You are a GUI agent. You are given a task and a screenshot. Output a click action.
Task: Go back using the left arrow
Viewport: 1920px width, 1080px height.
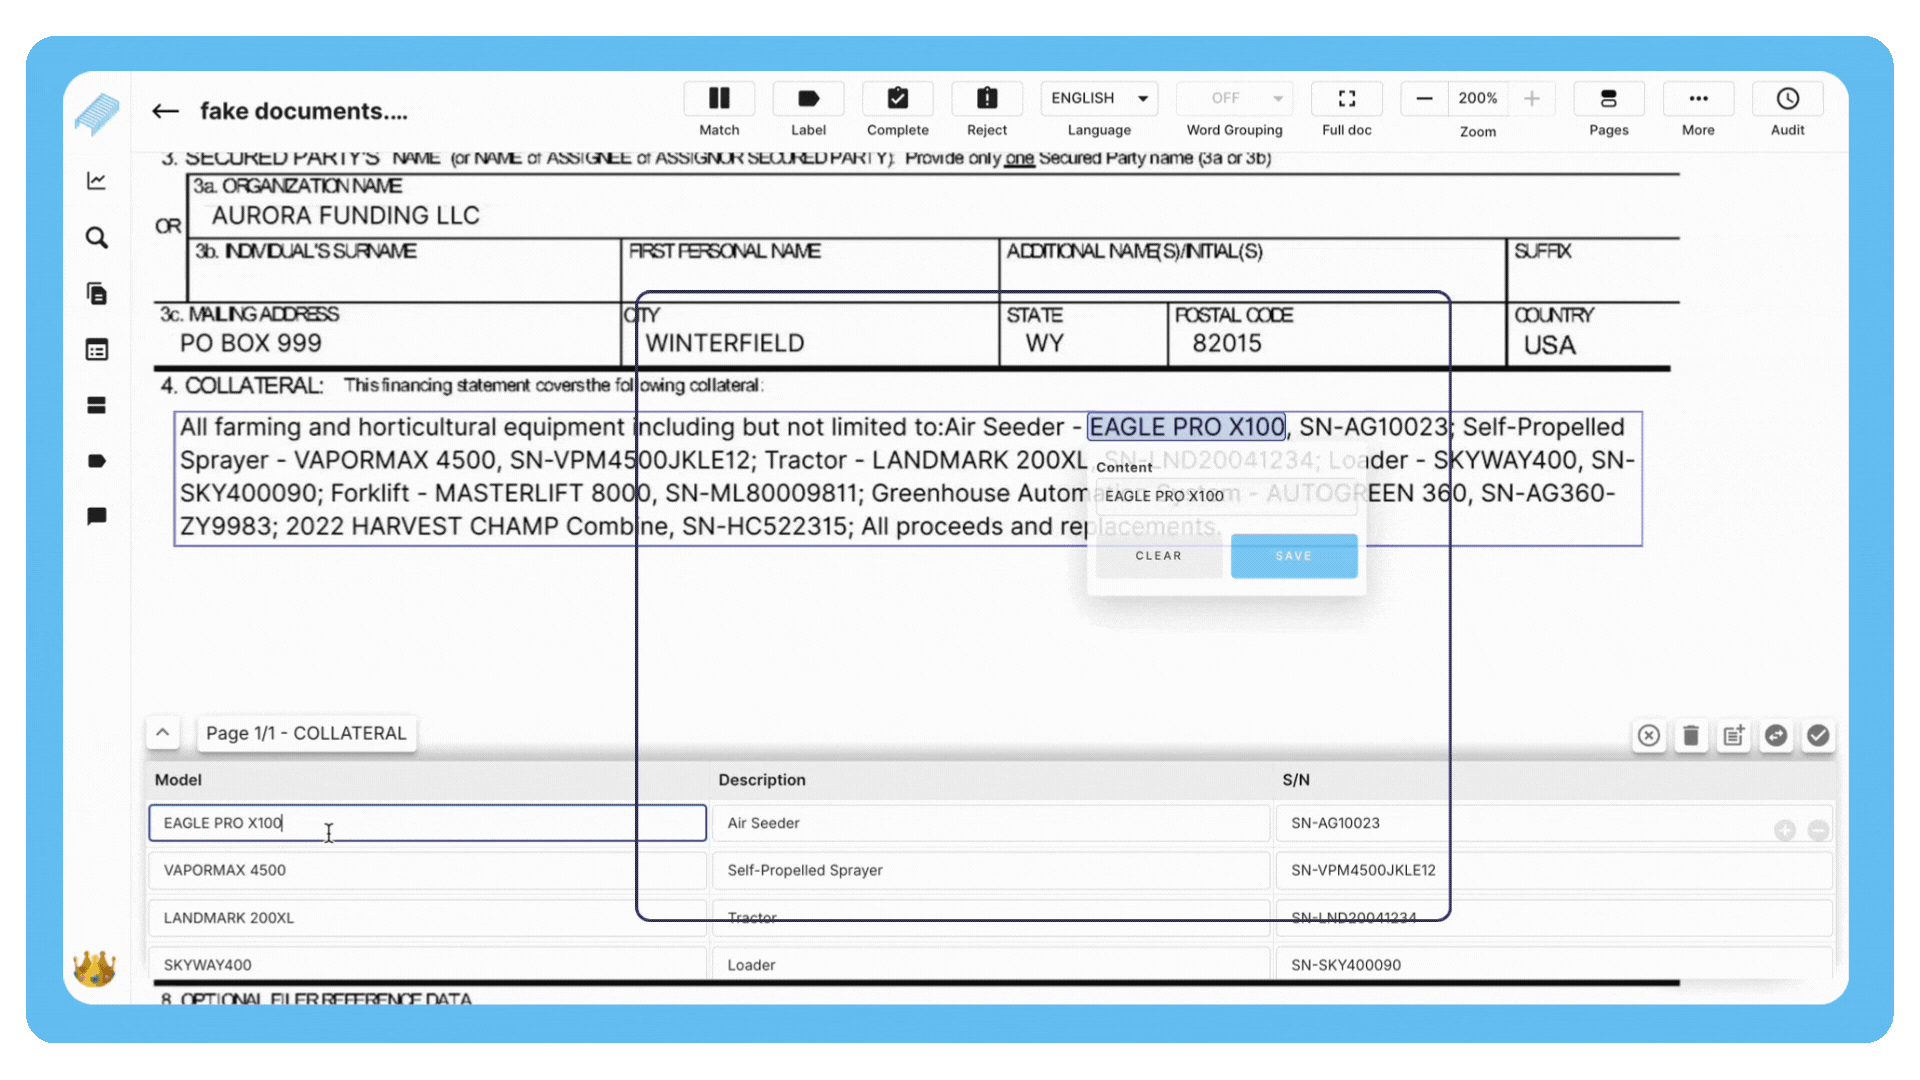point(166,111)
